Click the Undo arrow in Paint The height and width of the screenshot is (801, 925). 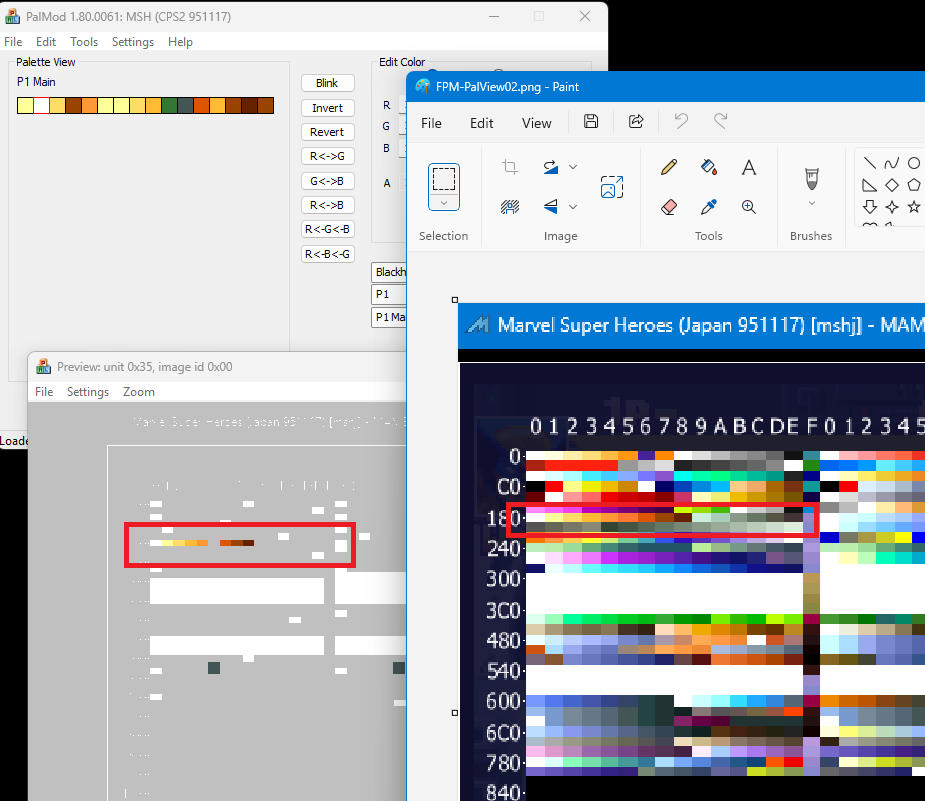click(x=681, y=121)
